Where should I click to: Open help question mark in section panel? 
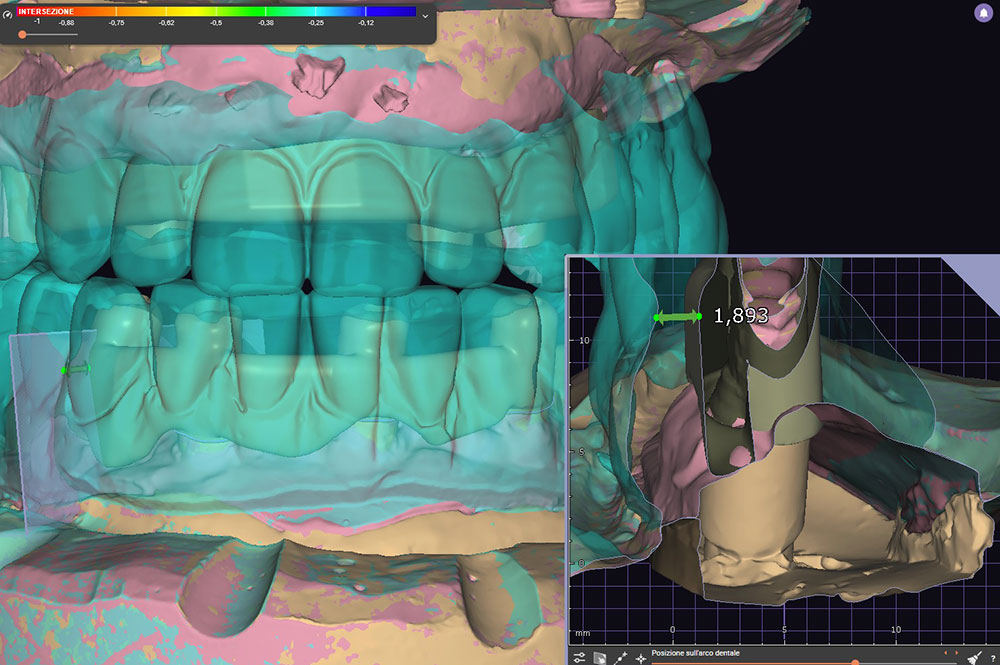[x=992, y=657]
